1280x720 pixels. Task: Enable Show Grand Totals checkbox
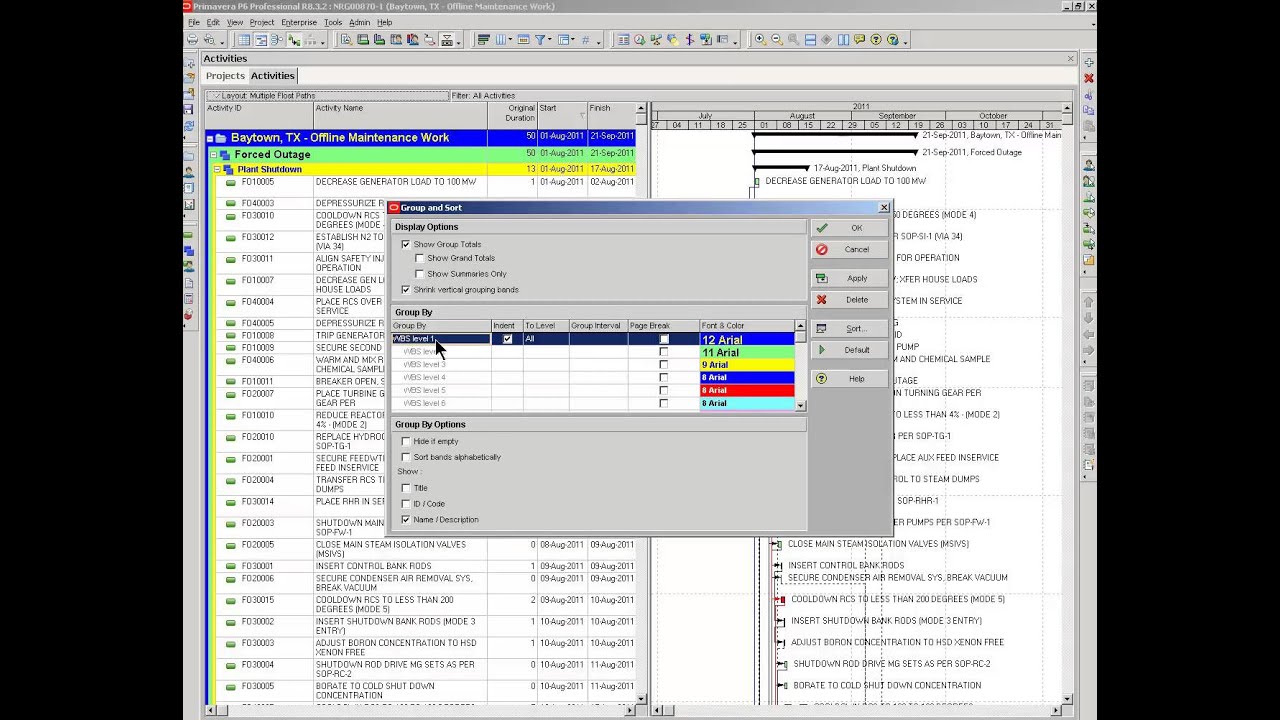(x=420, y=259)
